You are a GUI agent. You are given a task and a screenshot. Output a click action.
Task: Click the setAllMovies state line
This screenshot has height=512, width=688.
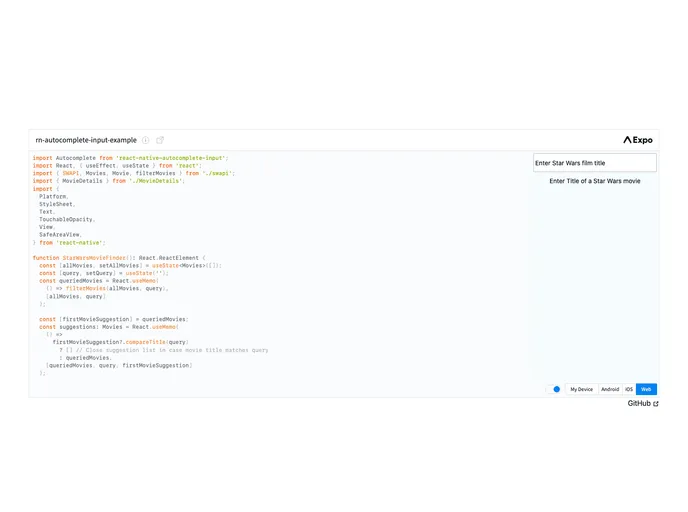click(x=130, y=266)
